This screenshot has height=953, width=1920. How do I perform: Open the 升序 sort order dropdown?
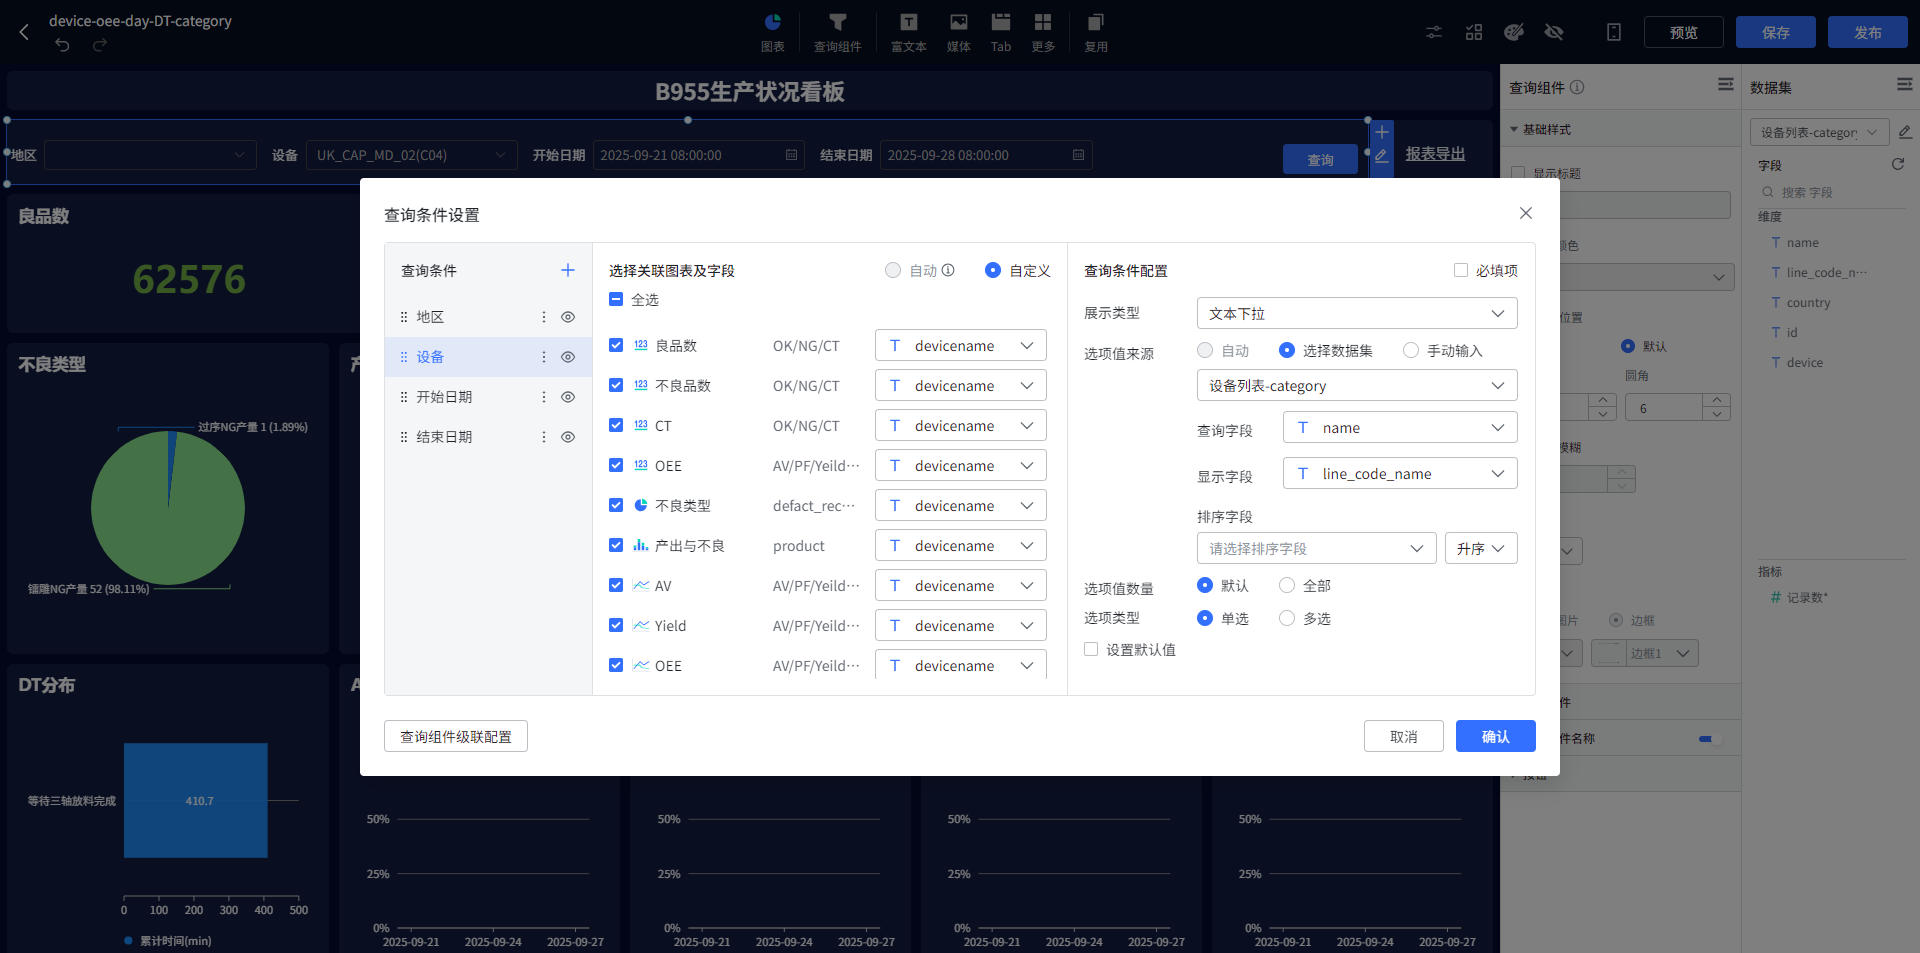point(1481,548)
